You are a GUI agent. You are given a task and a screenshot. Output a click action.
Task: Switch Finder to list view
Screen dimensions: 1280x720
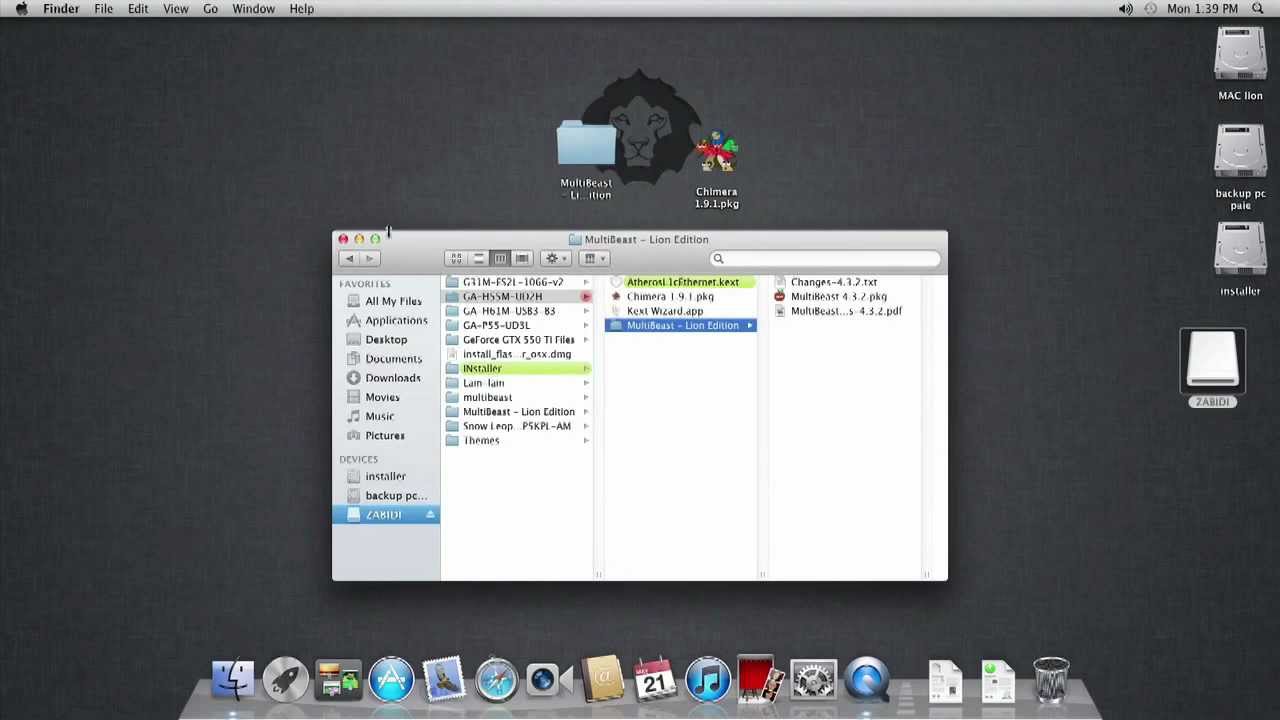tap(478, 258)
